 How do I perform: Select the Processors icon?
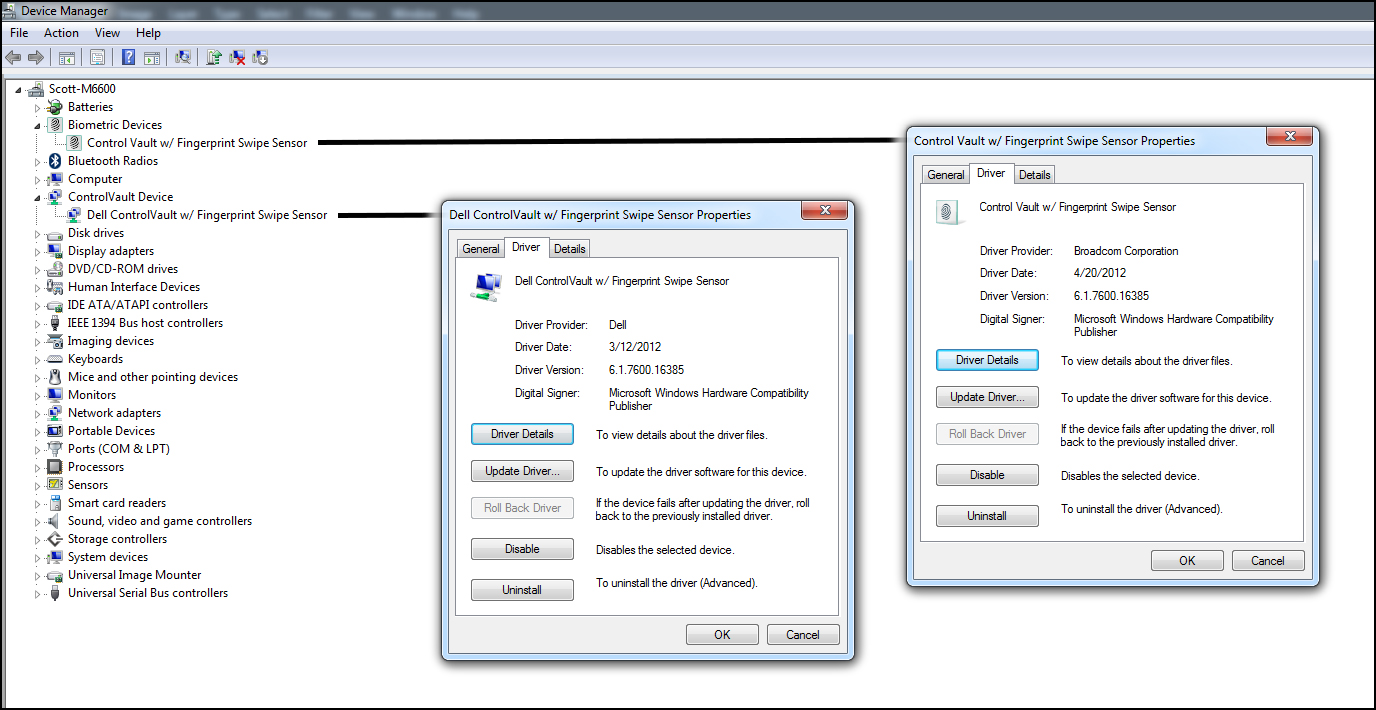tap(56, 467)
